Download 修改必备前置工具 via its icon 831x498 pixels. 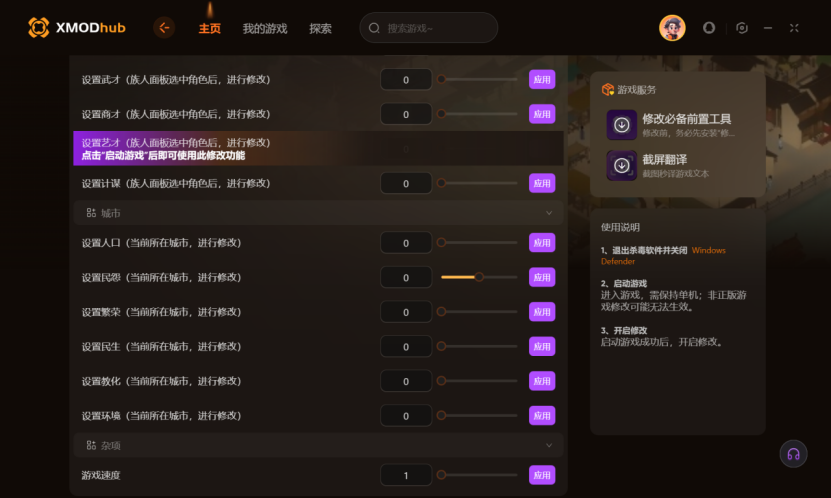(x=622, y=124)
